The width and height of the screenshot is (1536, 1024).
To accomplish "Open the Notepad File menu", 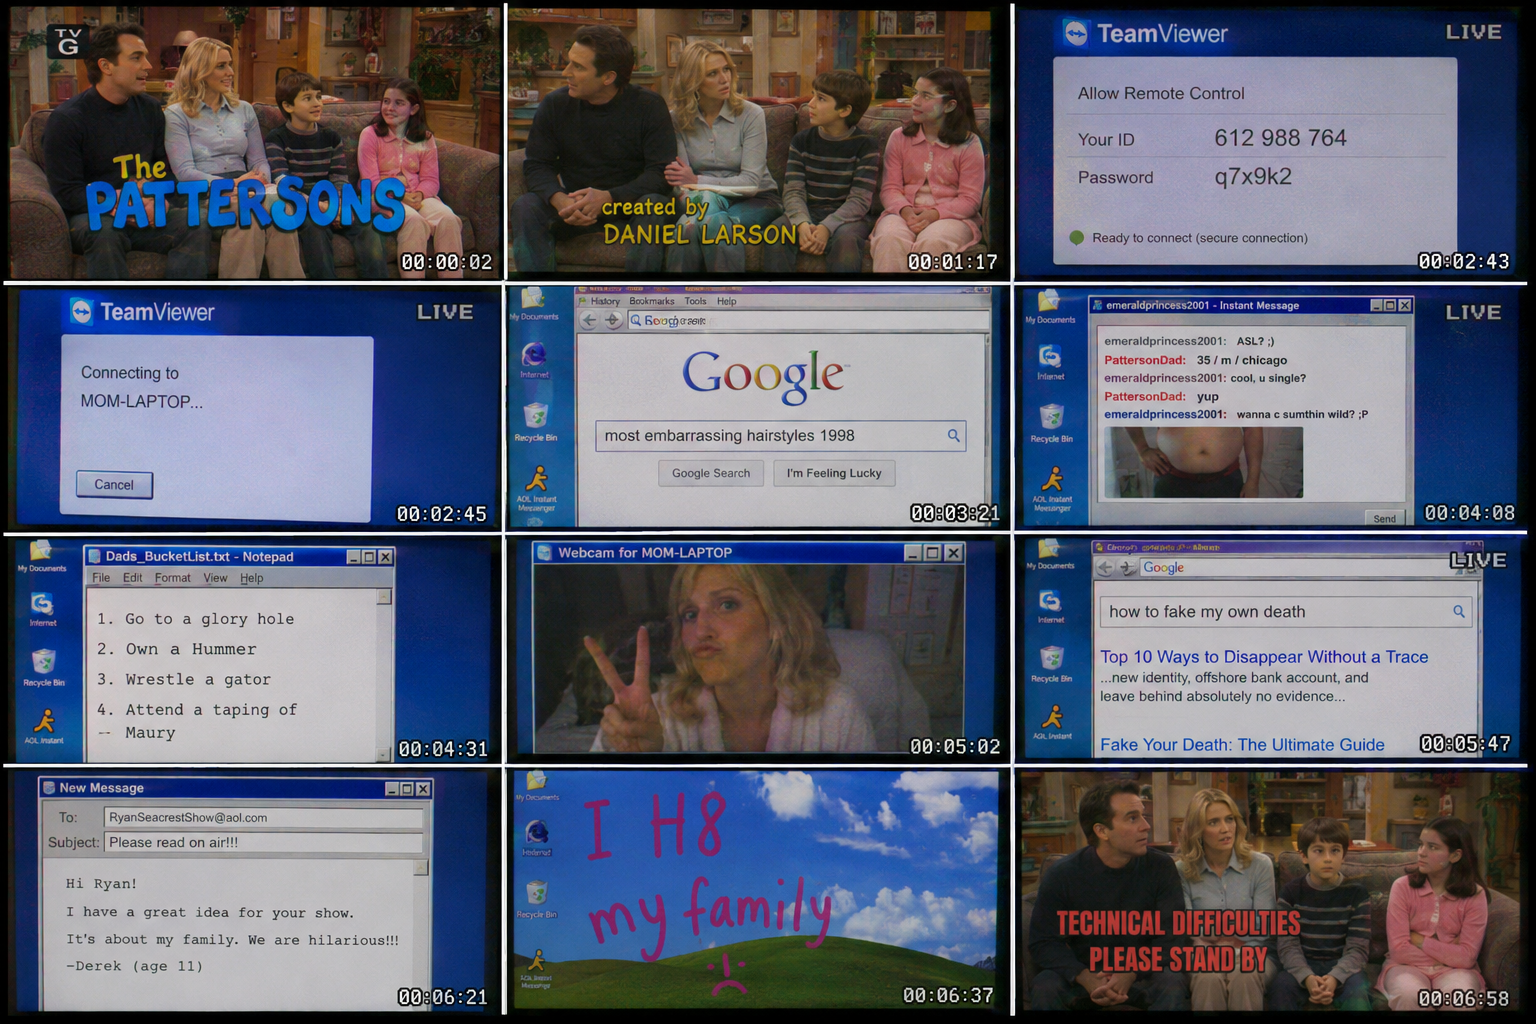I will 101,578.
